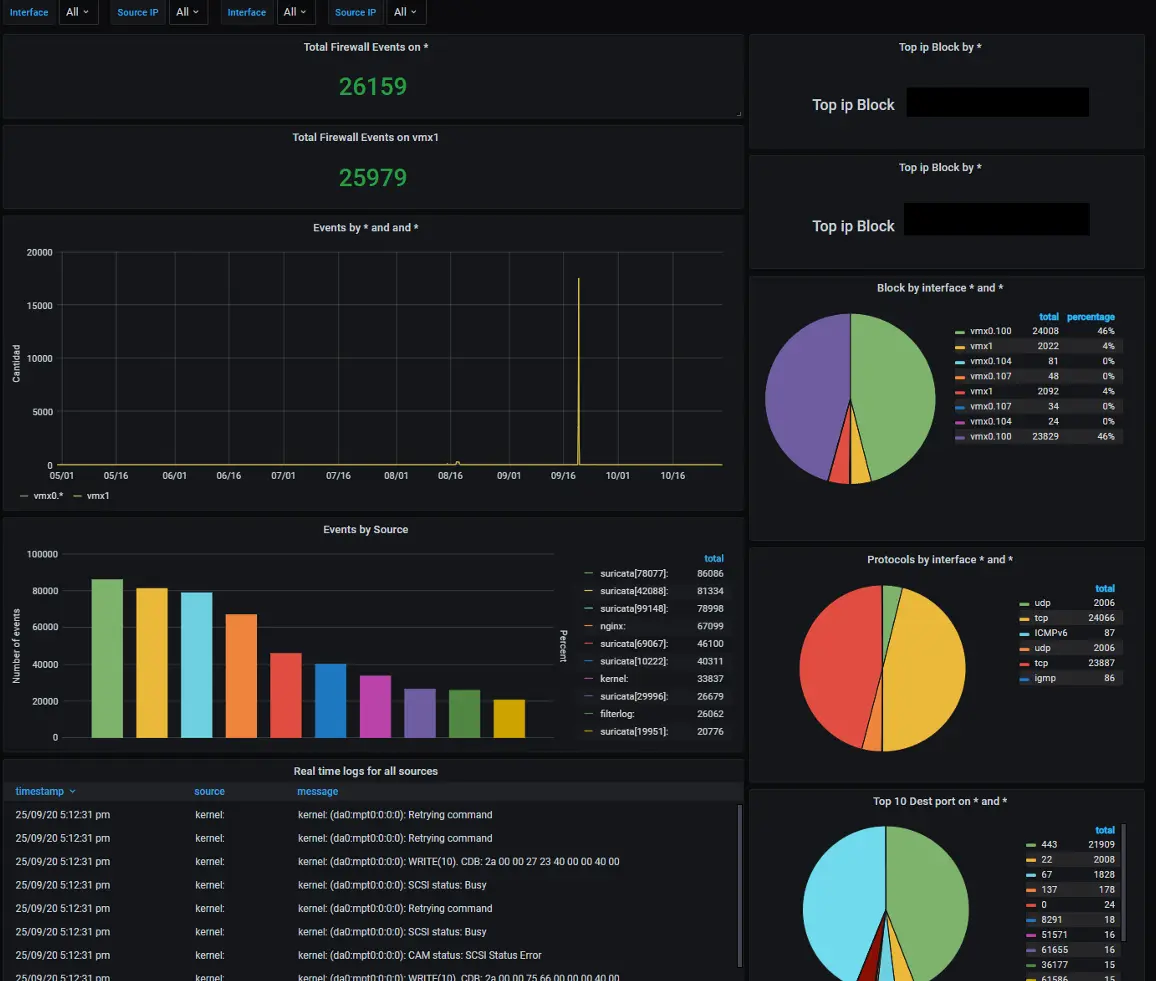Toggle the nginx series in Events by Source legend
This screenshot has height=981, width=1156.
pos(589,627)
